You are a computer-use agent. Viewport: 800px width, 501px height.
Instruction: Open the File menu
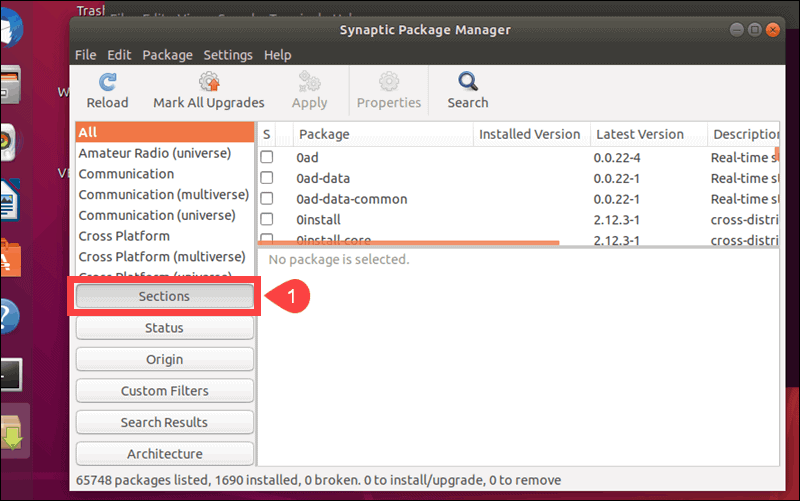[85, 55]
